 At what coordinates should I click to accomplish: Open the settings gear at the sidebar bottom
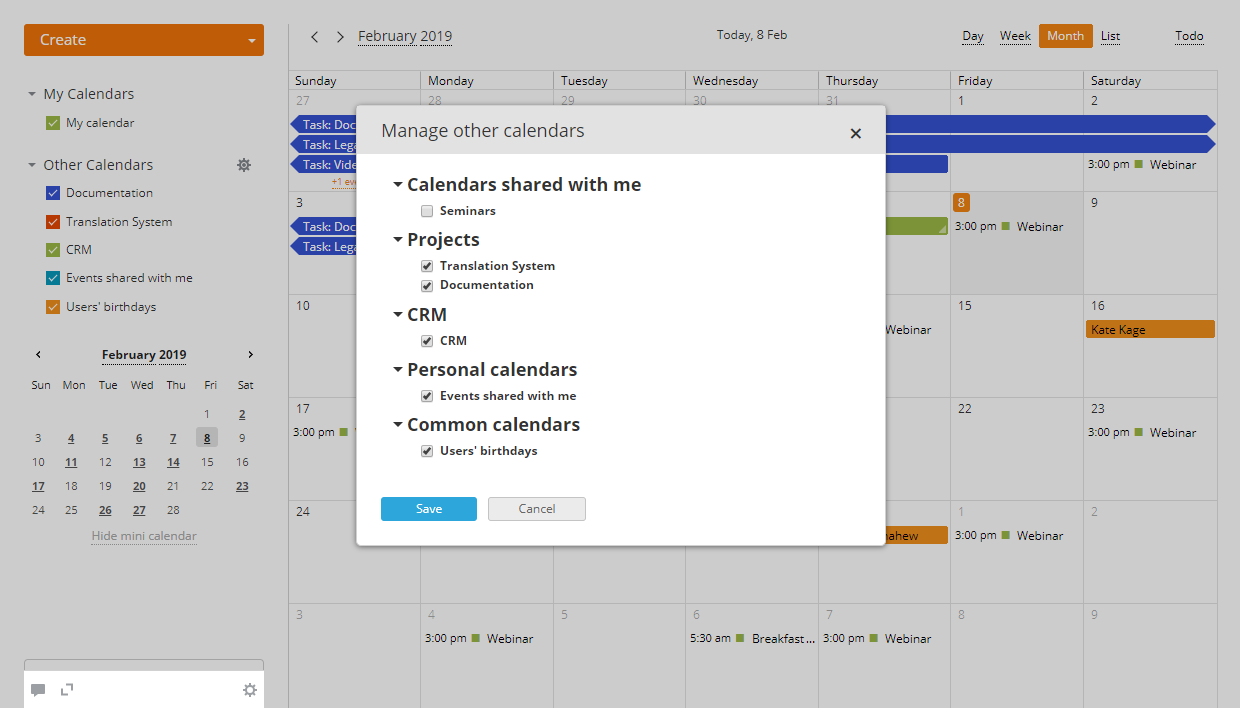pyautogui.click(x=249, y=689)
